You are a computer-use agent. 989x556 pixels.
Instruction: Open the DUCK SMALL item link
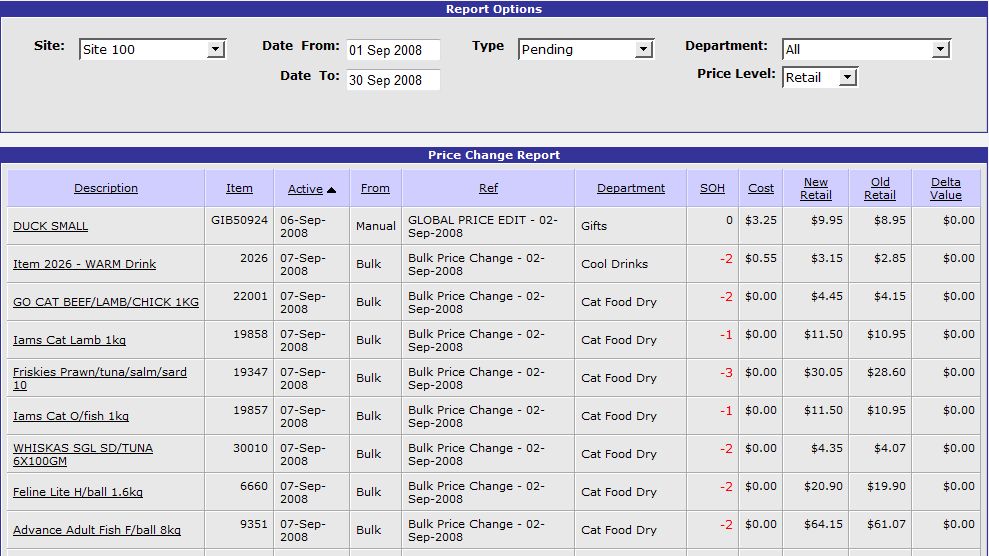click(50, 226)
